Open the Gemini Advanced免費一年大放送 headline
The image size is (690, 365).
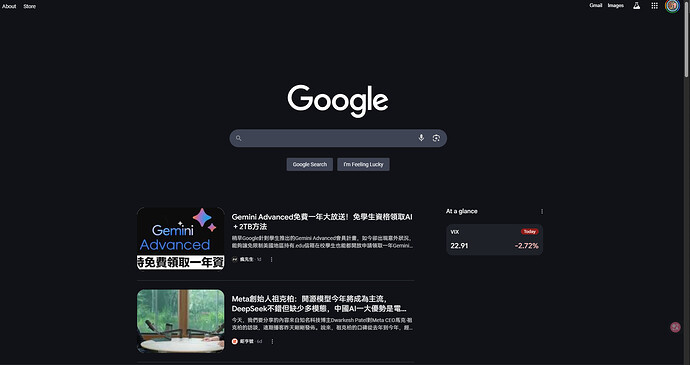[322, 221]
